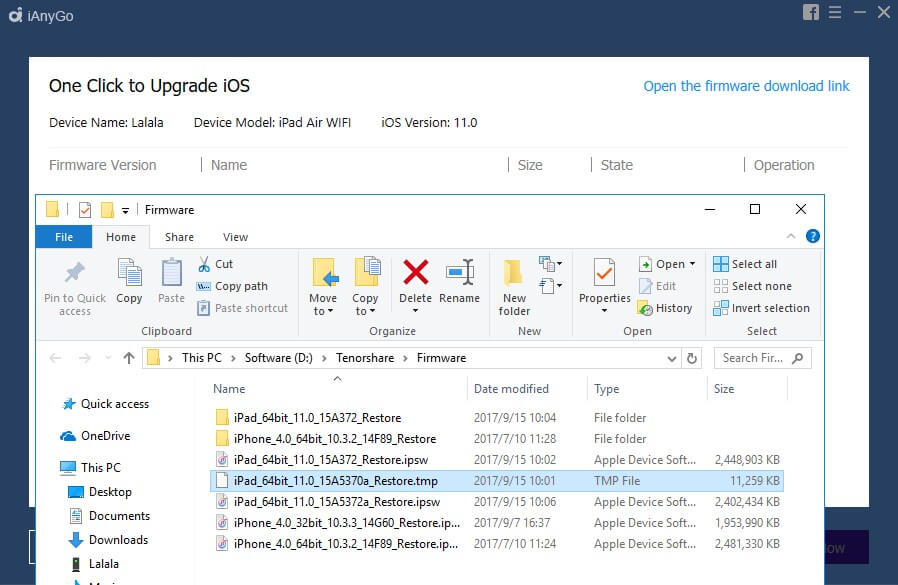898x585 pixels.
Task: Click This PC in address path
Action: pyautogui.click(x=202, y=358)
